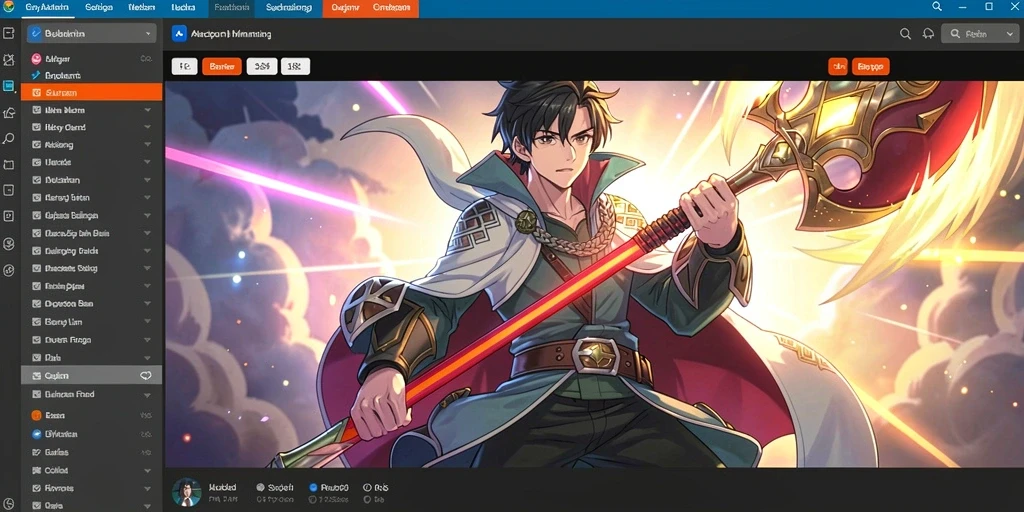
Task: Click the magnifier icon in the blue title bar
Action: point(936,7)
